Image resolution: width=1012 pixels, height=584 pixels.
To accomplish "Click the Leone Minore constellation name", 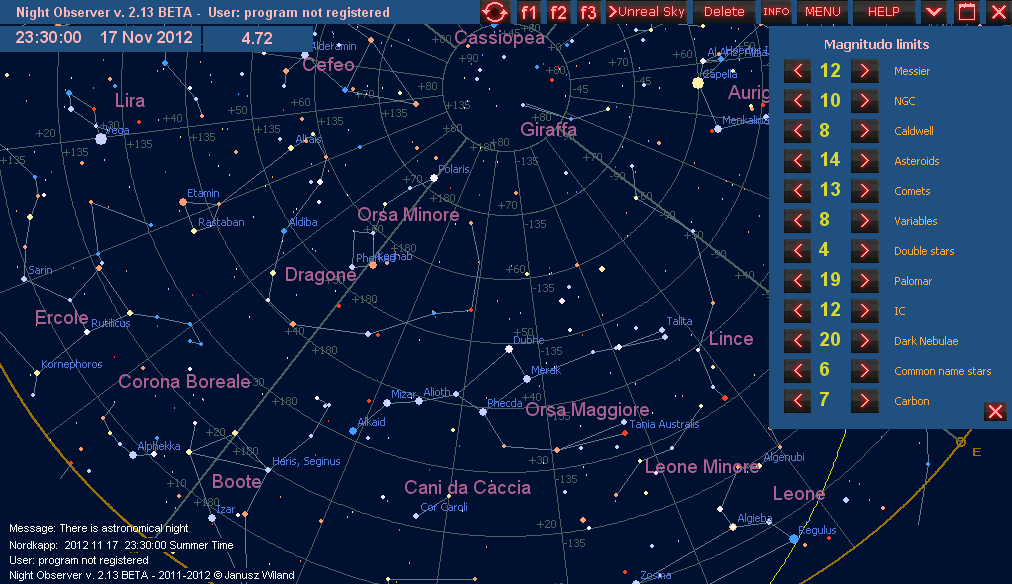I will 702,467.
